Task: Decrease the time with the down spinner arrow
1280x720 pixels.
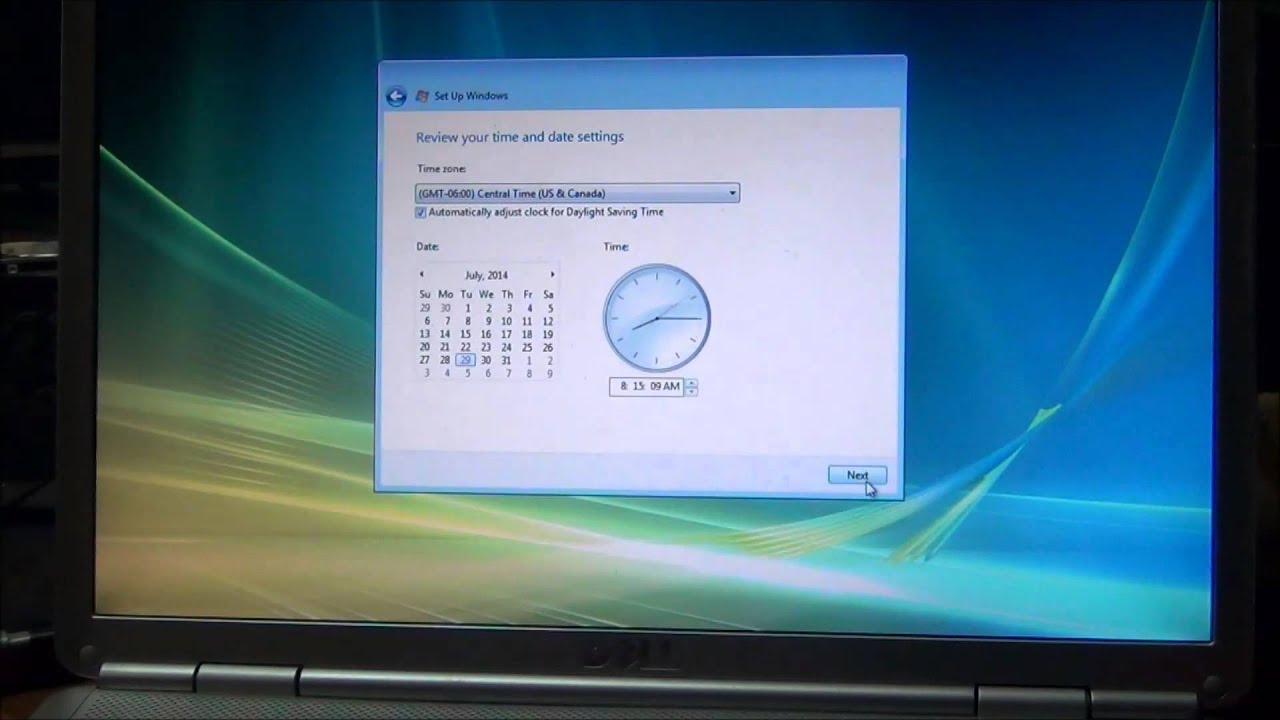Action: (x=692, y=391)
